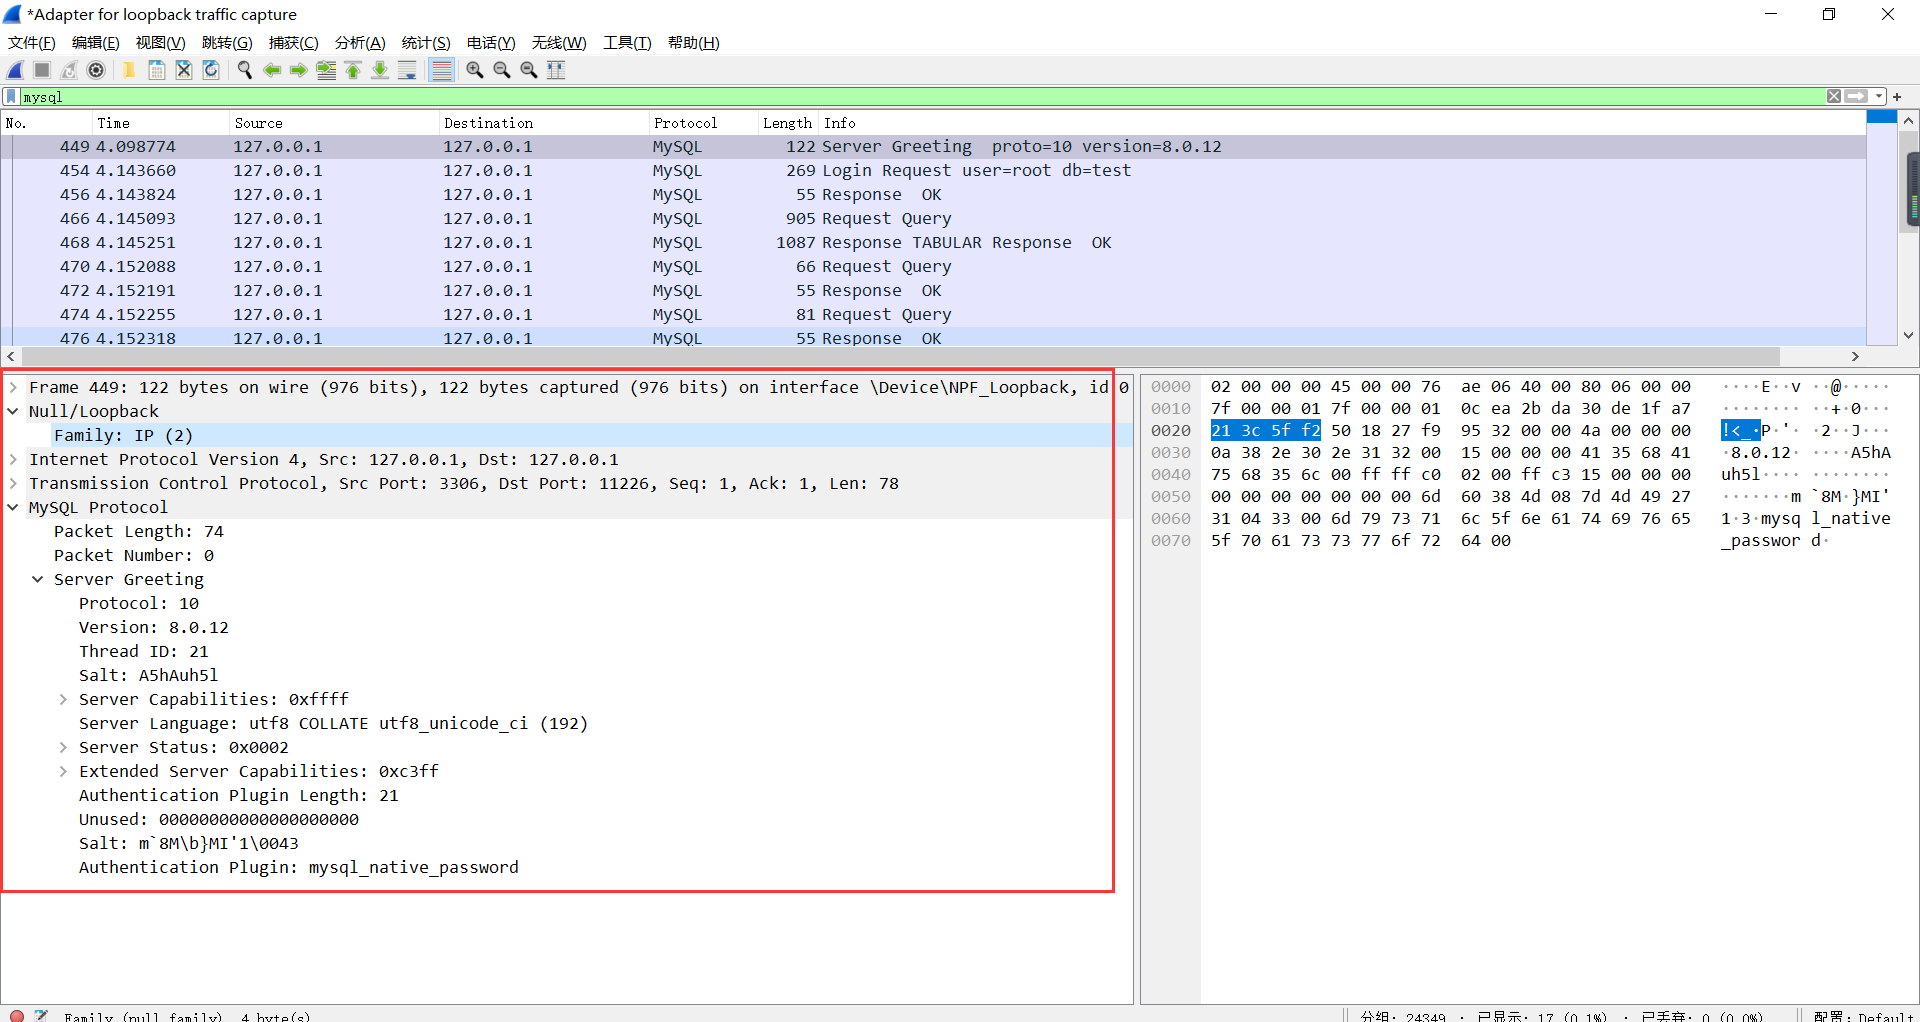The height and width of the screenshot is (1022, 1920).
Task: Open the 捕获(C) menu
Action: (294, 43)
